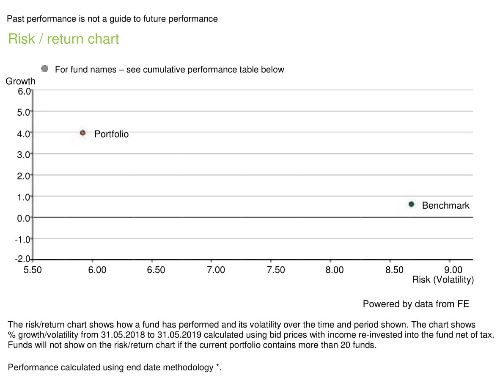Viewport: 500px width, 377px height.
Task: Click the 9.00 tick label on x-axis
Action: tap(453, 269)
